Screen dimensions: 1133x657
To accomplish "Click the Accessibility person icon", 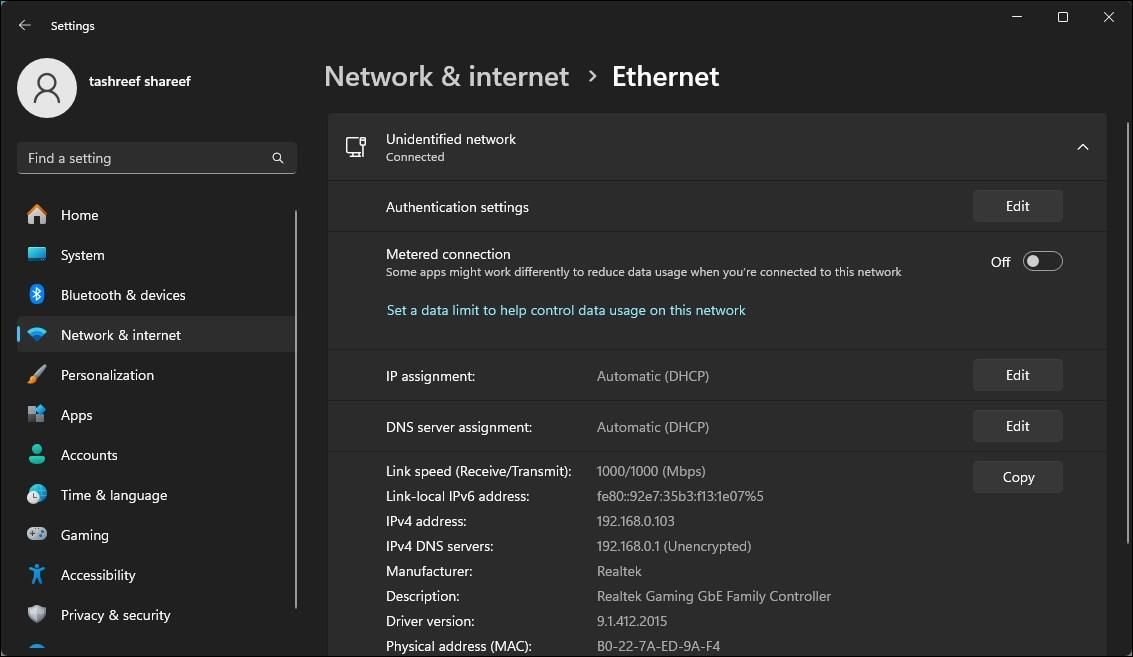I will (x=37, y=575).
